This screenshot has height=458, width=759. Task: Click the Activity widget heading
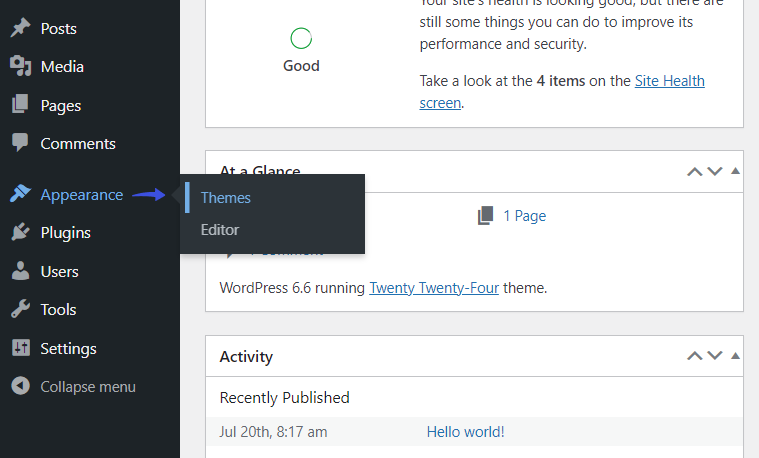(246, 356)
